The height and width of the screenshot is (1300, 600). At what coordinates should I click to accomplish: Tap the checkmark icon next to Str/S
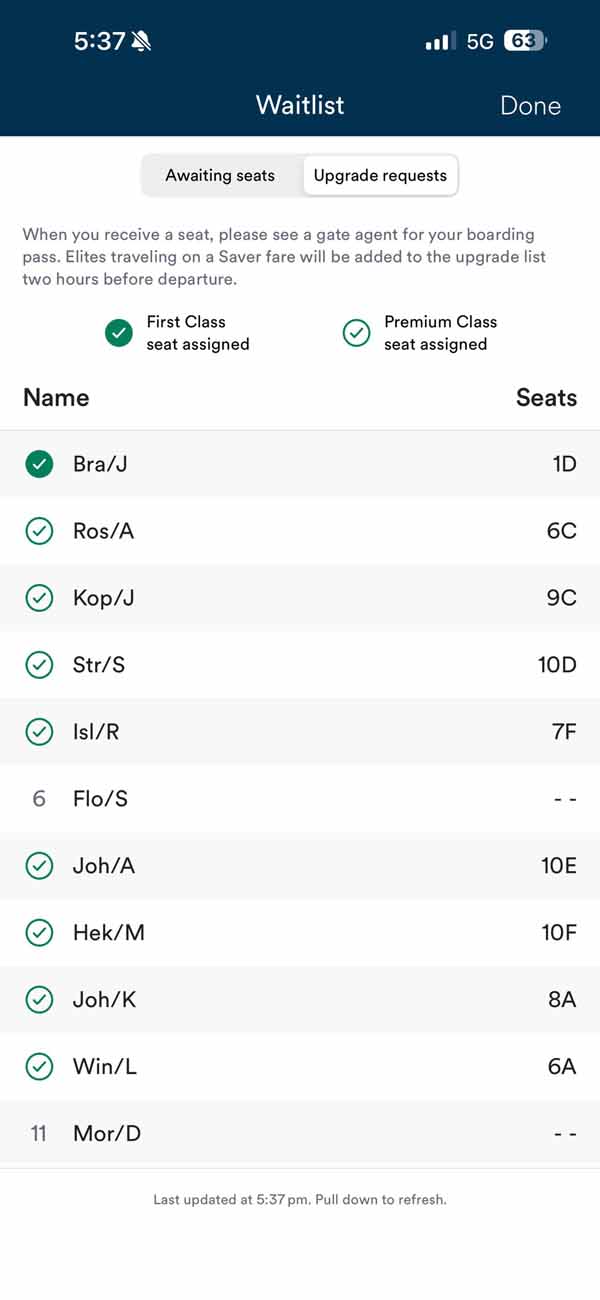39,665
